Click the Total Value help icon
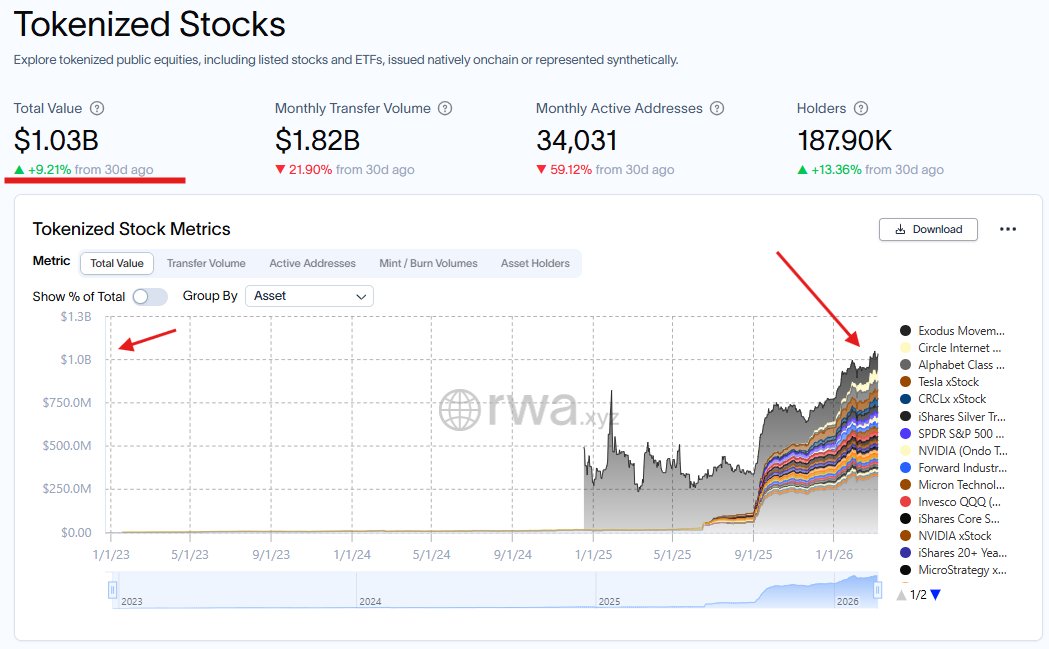 tap(97, 108)
